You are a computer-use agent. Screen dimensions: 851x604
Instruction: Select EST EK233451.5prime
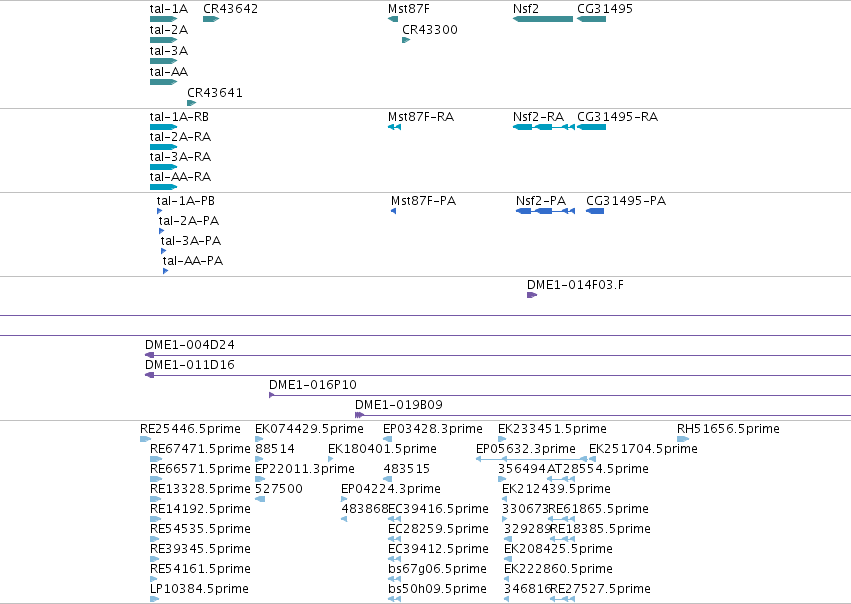502,440
